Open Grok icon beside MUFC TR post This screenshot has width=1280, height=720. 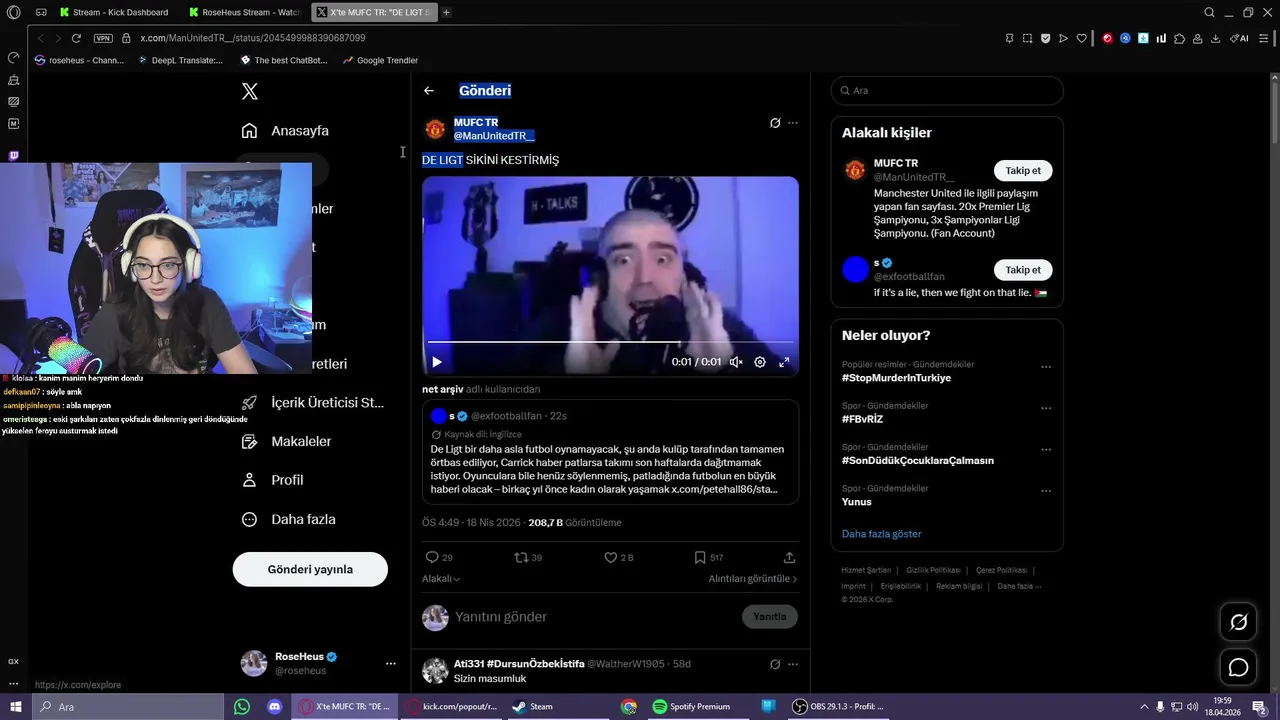pyautogui.click(x=775, y=123)
